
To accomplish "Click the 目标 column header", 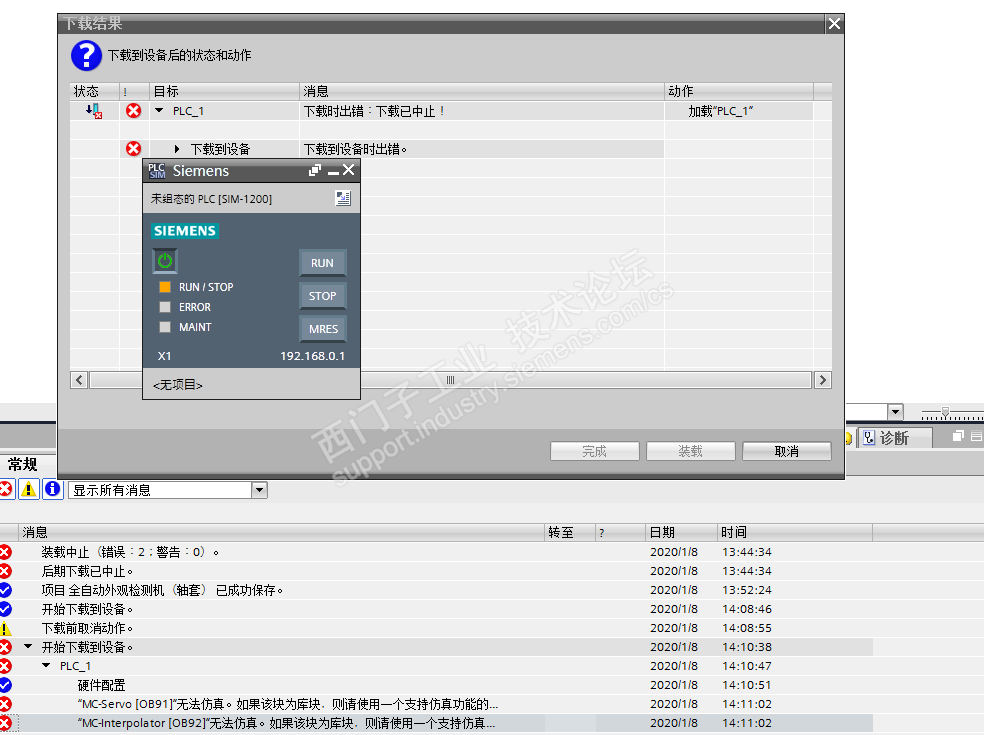I will click(224, 92).
